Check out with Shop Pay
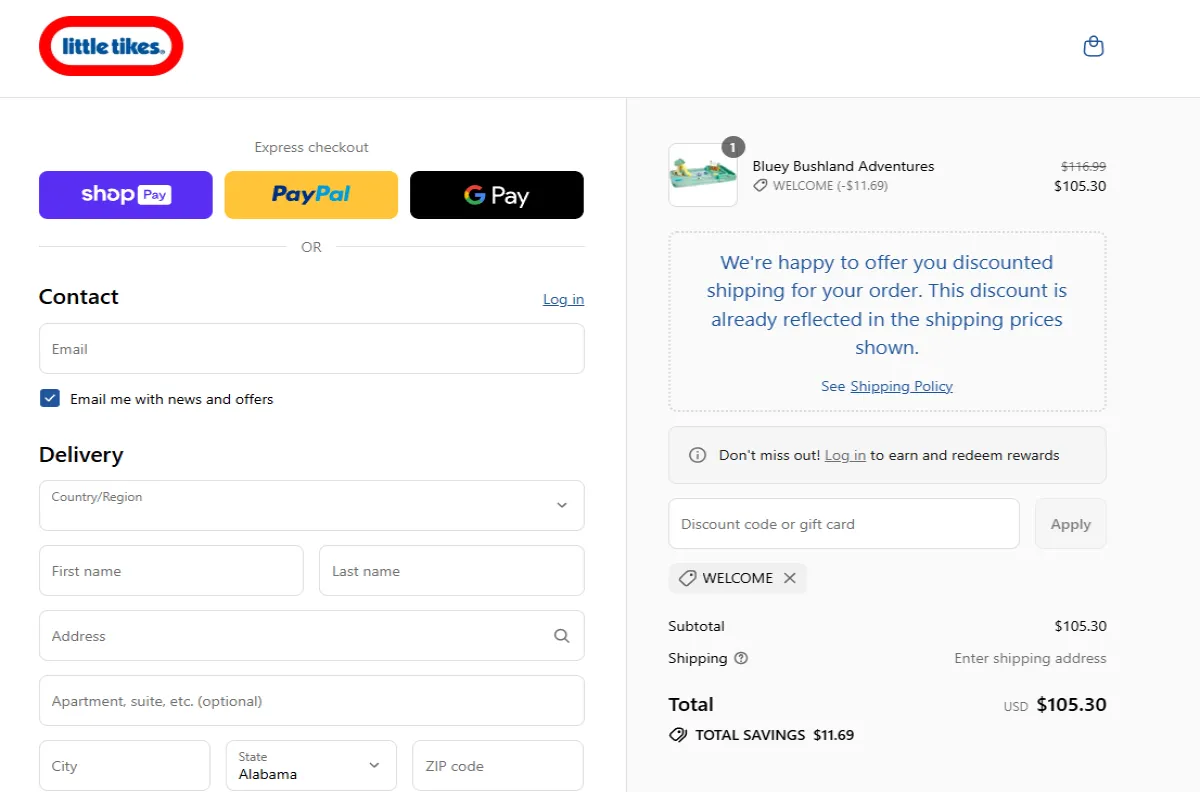This screenshot has width=1200, height=792. 125,194
